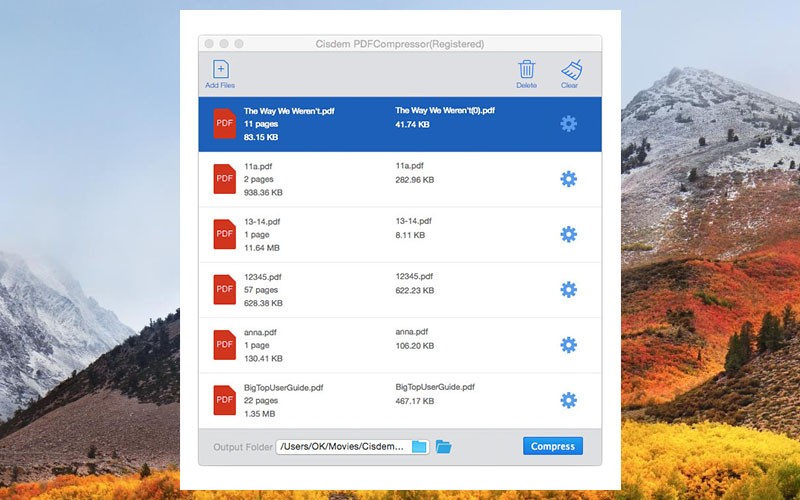The height and width of the screenshot is (500, 800).
Task: Select source file name The Way We Weren't.pdf
Action: point(289,111)
